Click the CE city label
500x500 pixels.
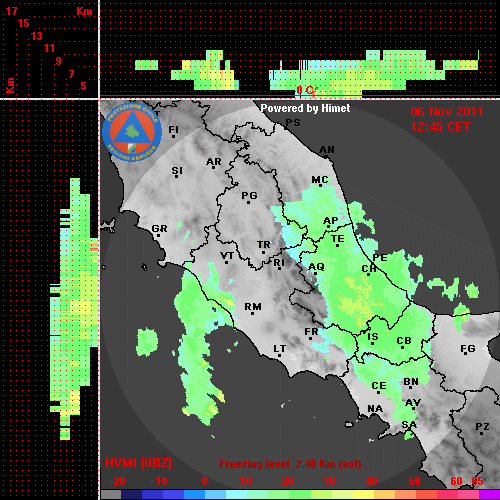[379, 387]
